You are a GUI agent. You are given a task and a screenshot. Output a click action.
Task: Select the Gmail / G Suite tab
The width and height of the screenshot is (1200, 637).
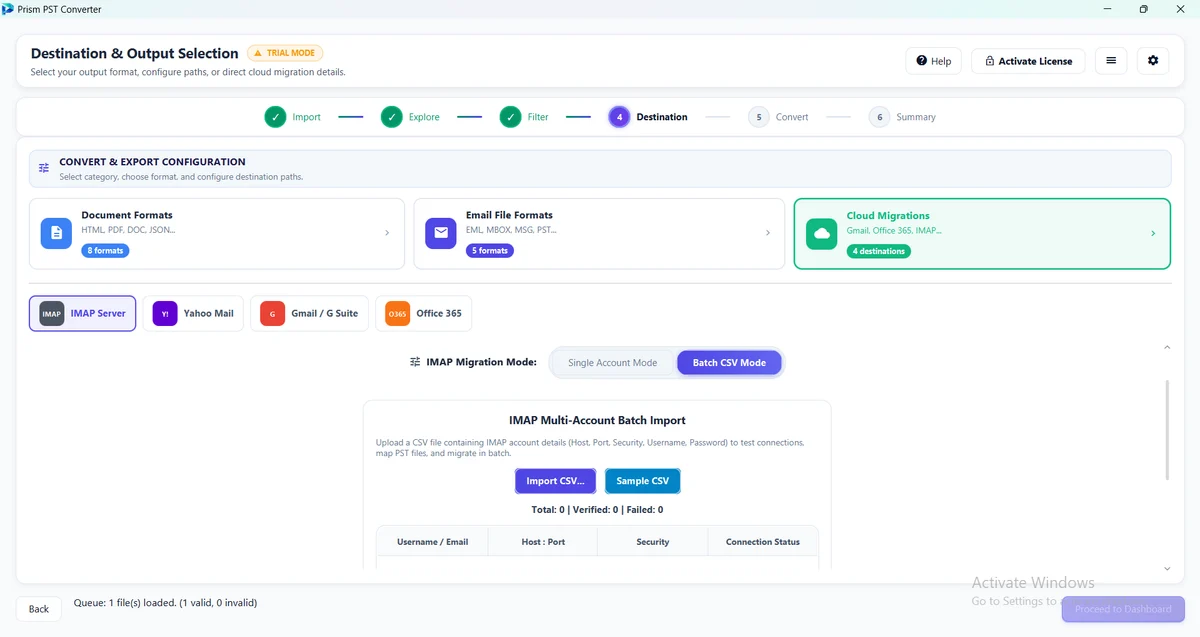click(310, 313)
